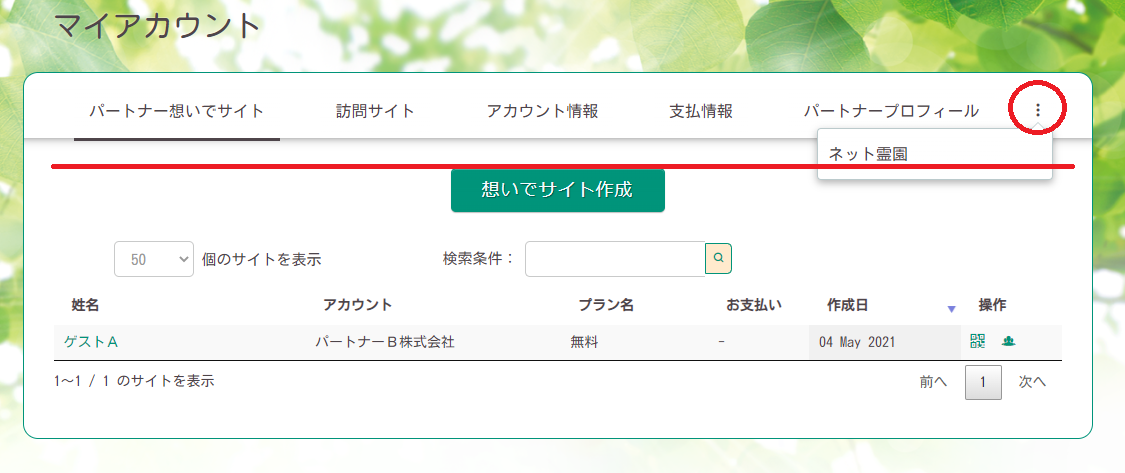Sort the table by 姓名 column header
The image size is (1125, 473).
coord(85,305)
